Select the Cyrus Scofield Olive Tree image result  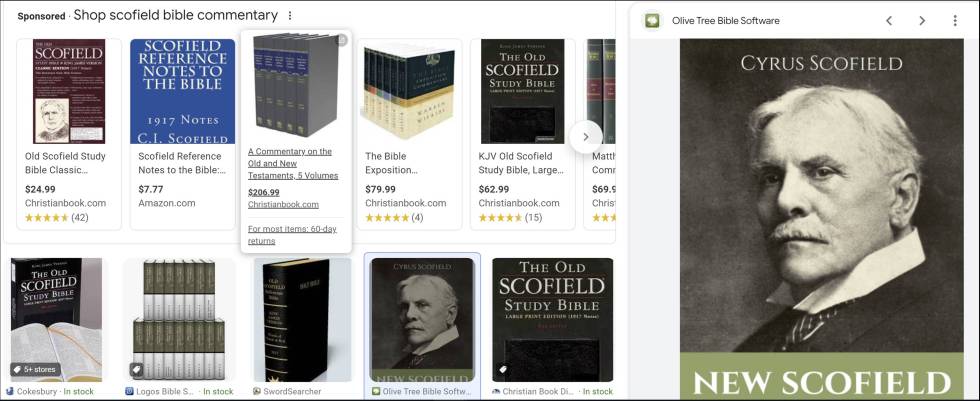tap(422, 319)
